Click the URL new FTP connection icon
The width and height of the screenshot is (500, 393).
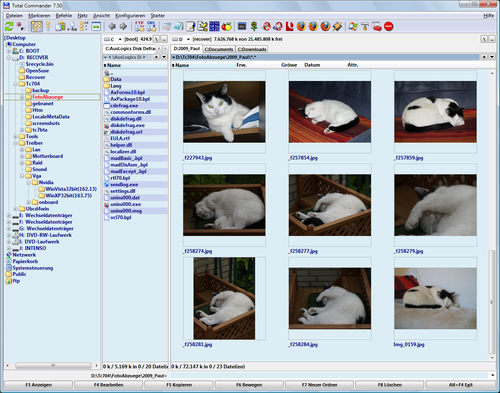[151, 26]
